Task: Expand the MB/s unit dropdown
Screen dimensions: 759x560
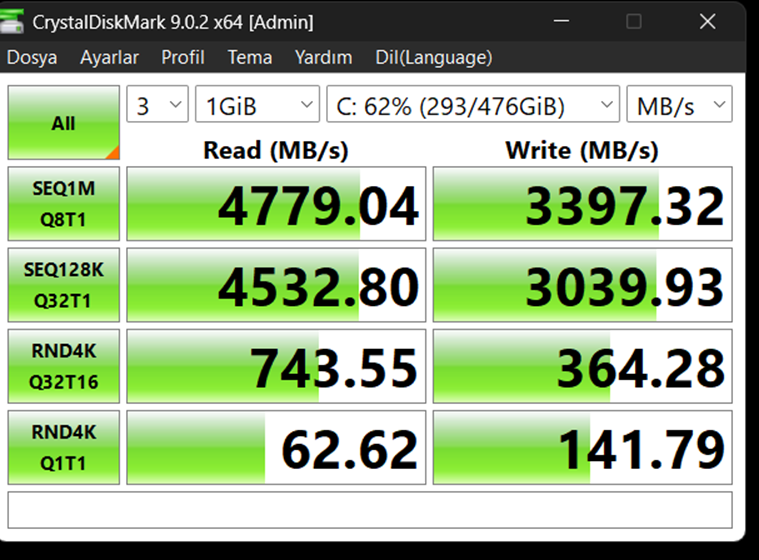Action: pos(680,104)
